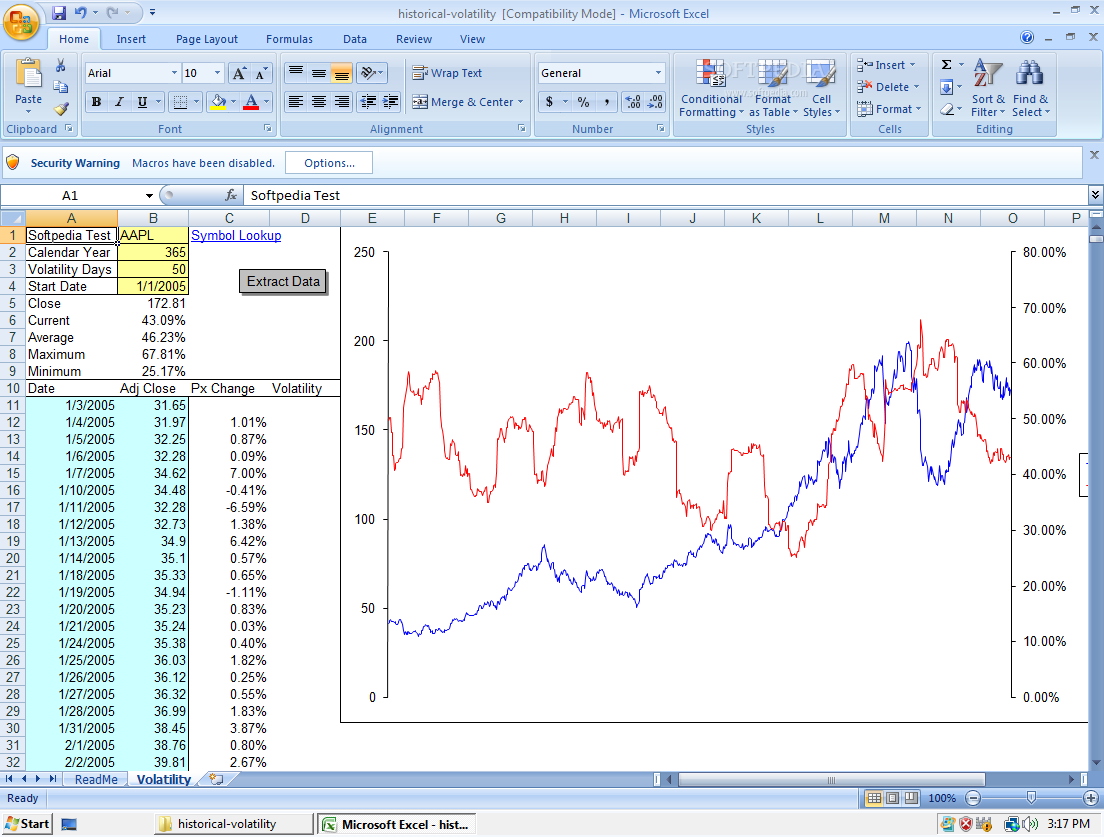The width and height of the screenshot is (1104, 837).
Task: Expand the Merge & Center dropdown arrow
Action: click(520, 102)
